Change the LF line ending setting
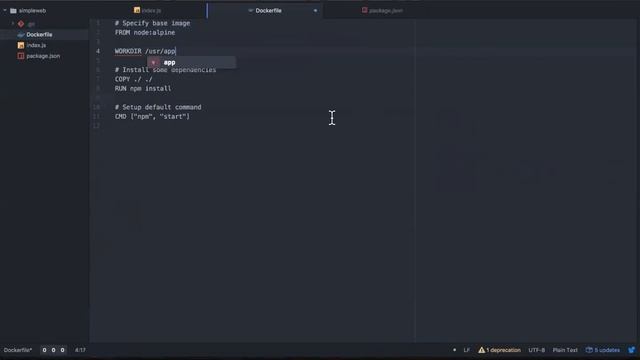The height and width of the screenshot is (360, 640). coord(467,350)
